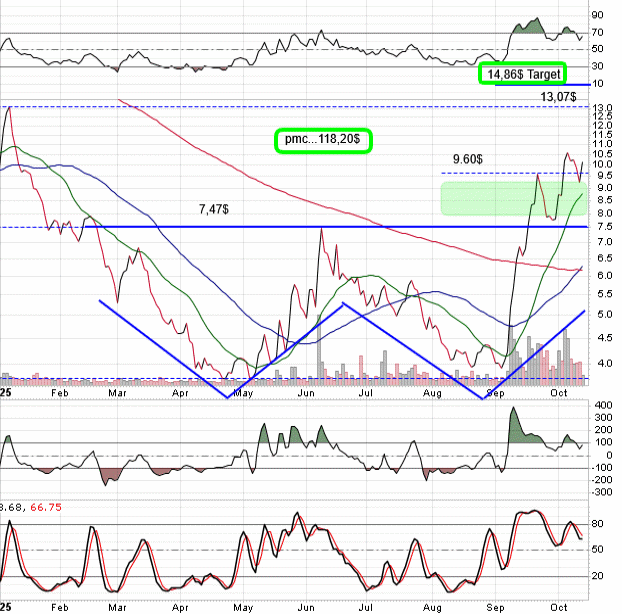Click the "9.60$" dashed level label
Viewport: 622px width, 614px height.
468,159
